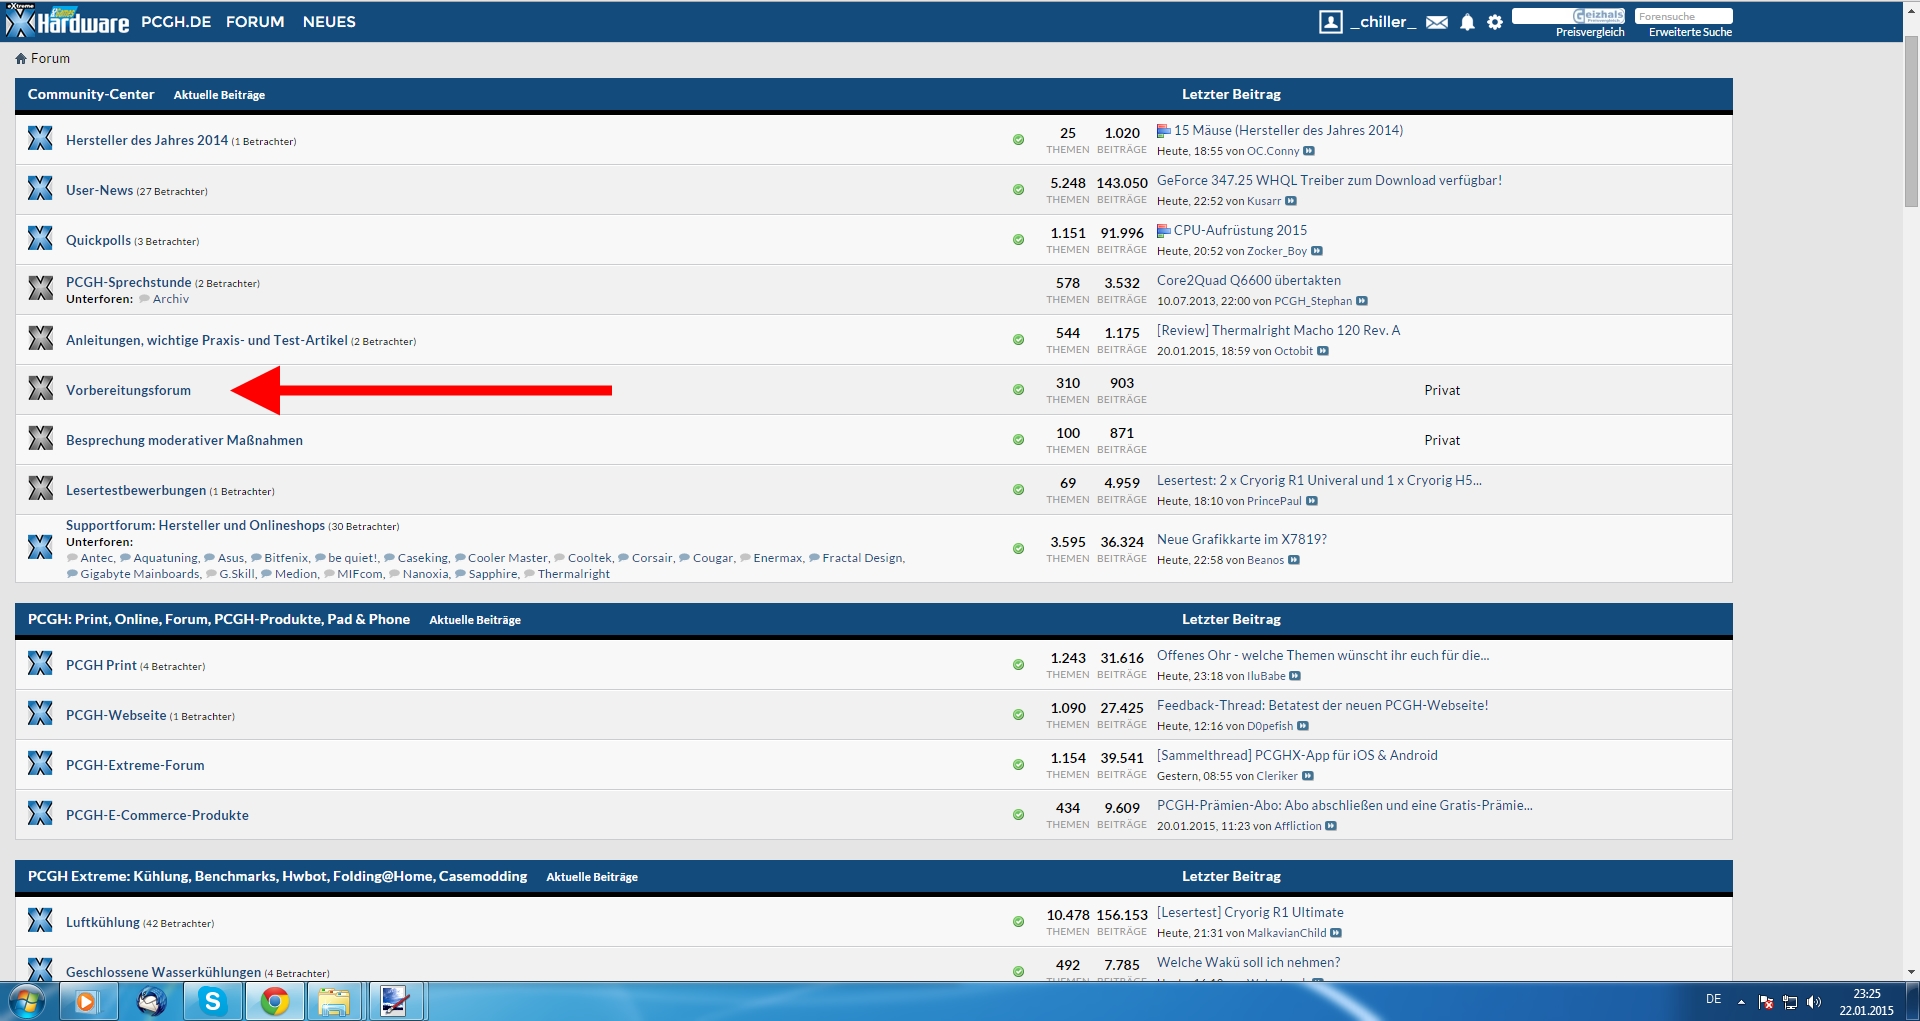Open the Fractal Design subforum link
The height and width of the screenshot is (1021, 1920).
863,558
